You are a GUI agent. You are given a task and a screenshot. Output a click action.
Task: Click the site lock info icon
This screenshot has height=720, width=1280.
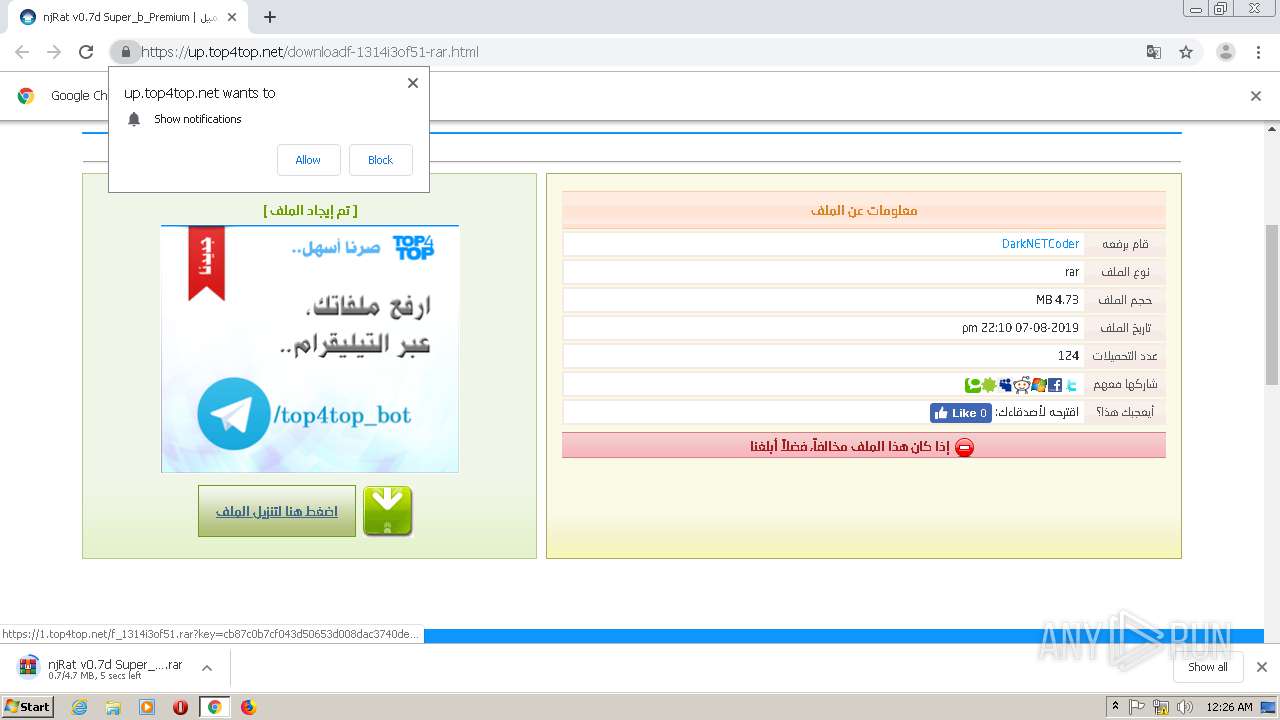(x=125, y=52)
